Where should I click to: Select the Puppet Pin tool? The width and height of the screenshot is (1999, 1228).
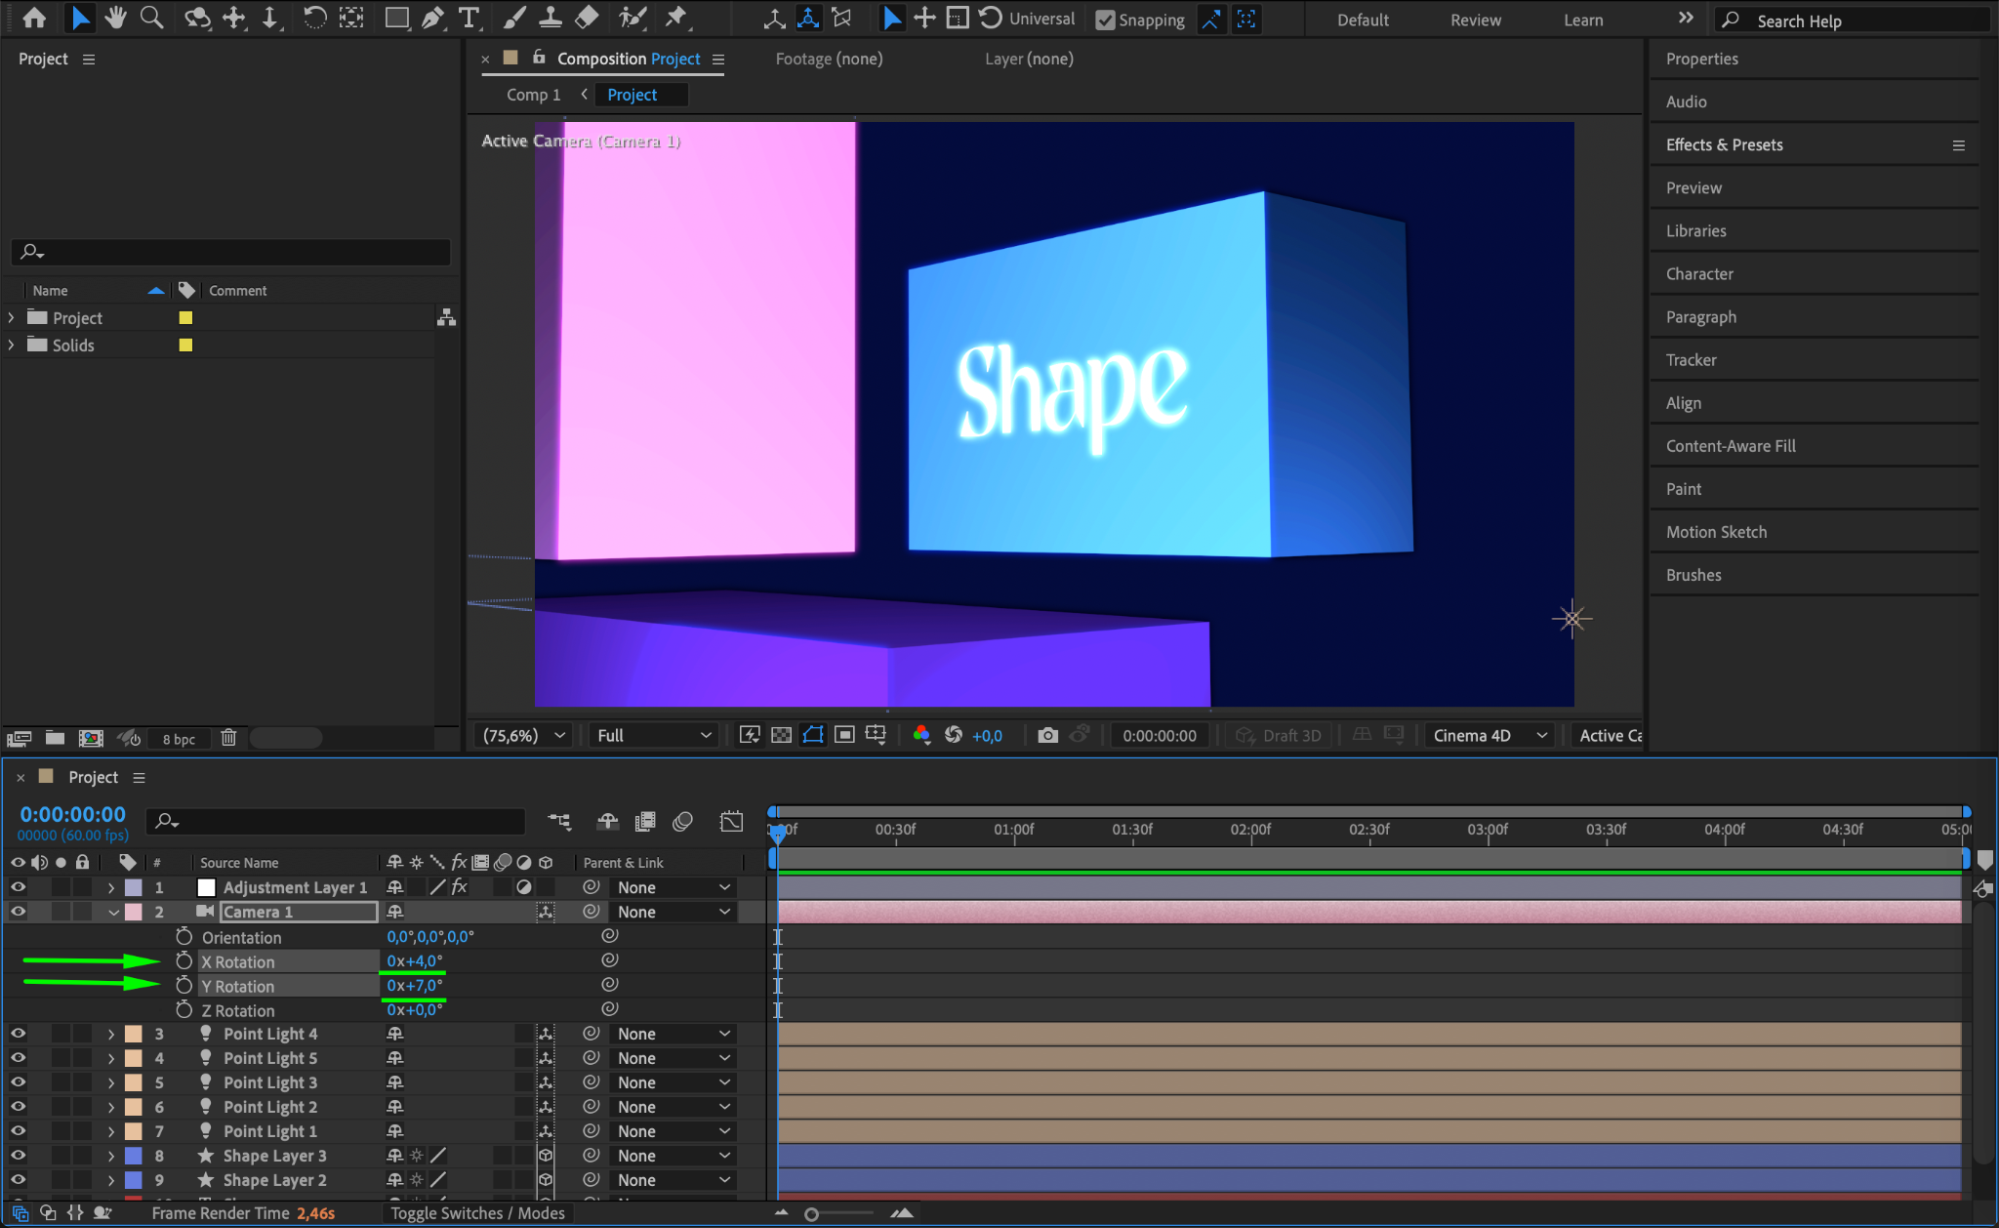(677, 17)
